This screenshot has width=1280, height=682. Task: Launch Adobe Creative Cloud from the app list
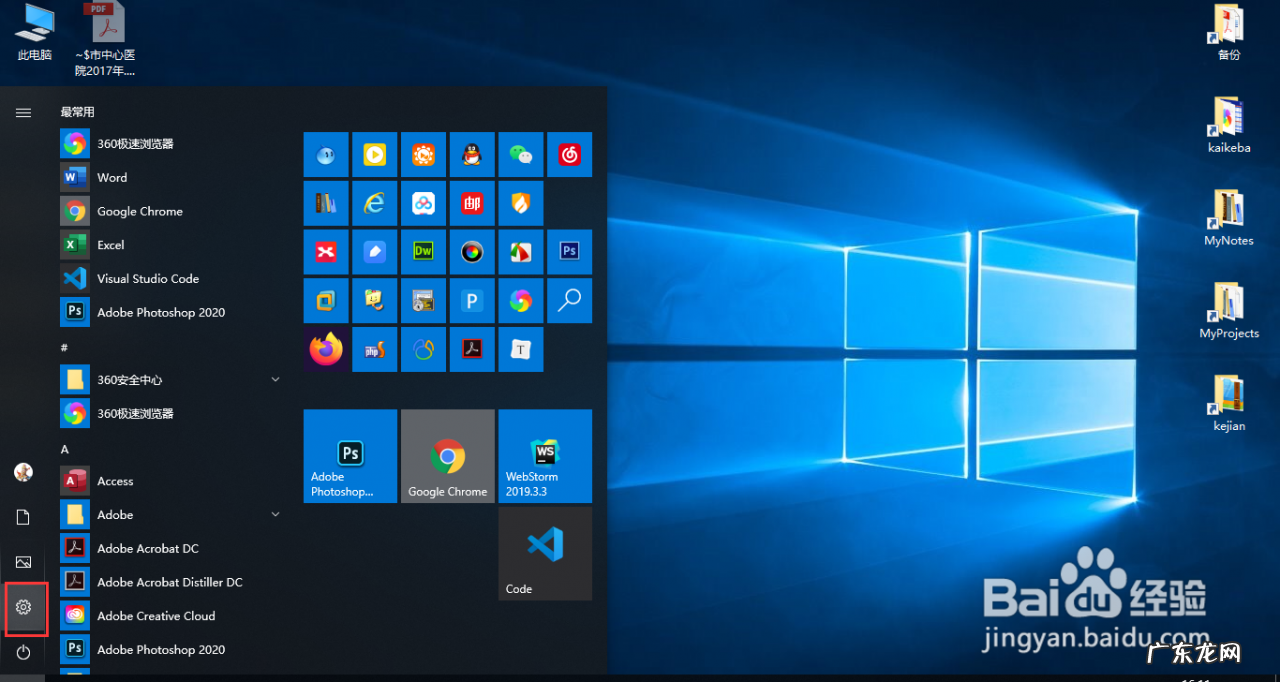[155, 616]
